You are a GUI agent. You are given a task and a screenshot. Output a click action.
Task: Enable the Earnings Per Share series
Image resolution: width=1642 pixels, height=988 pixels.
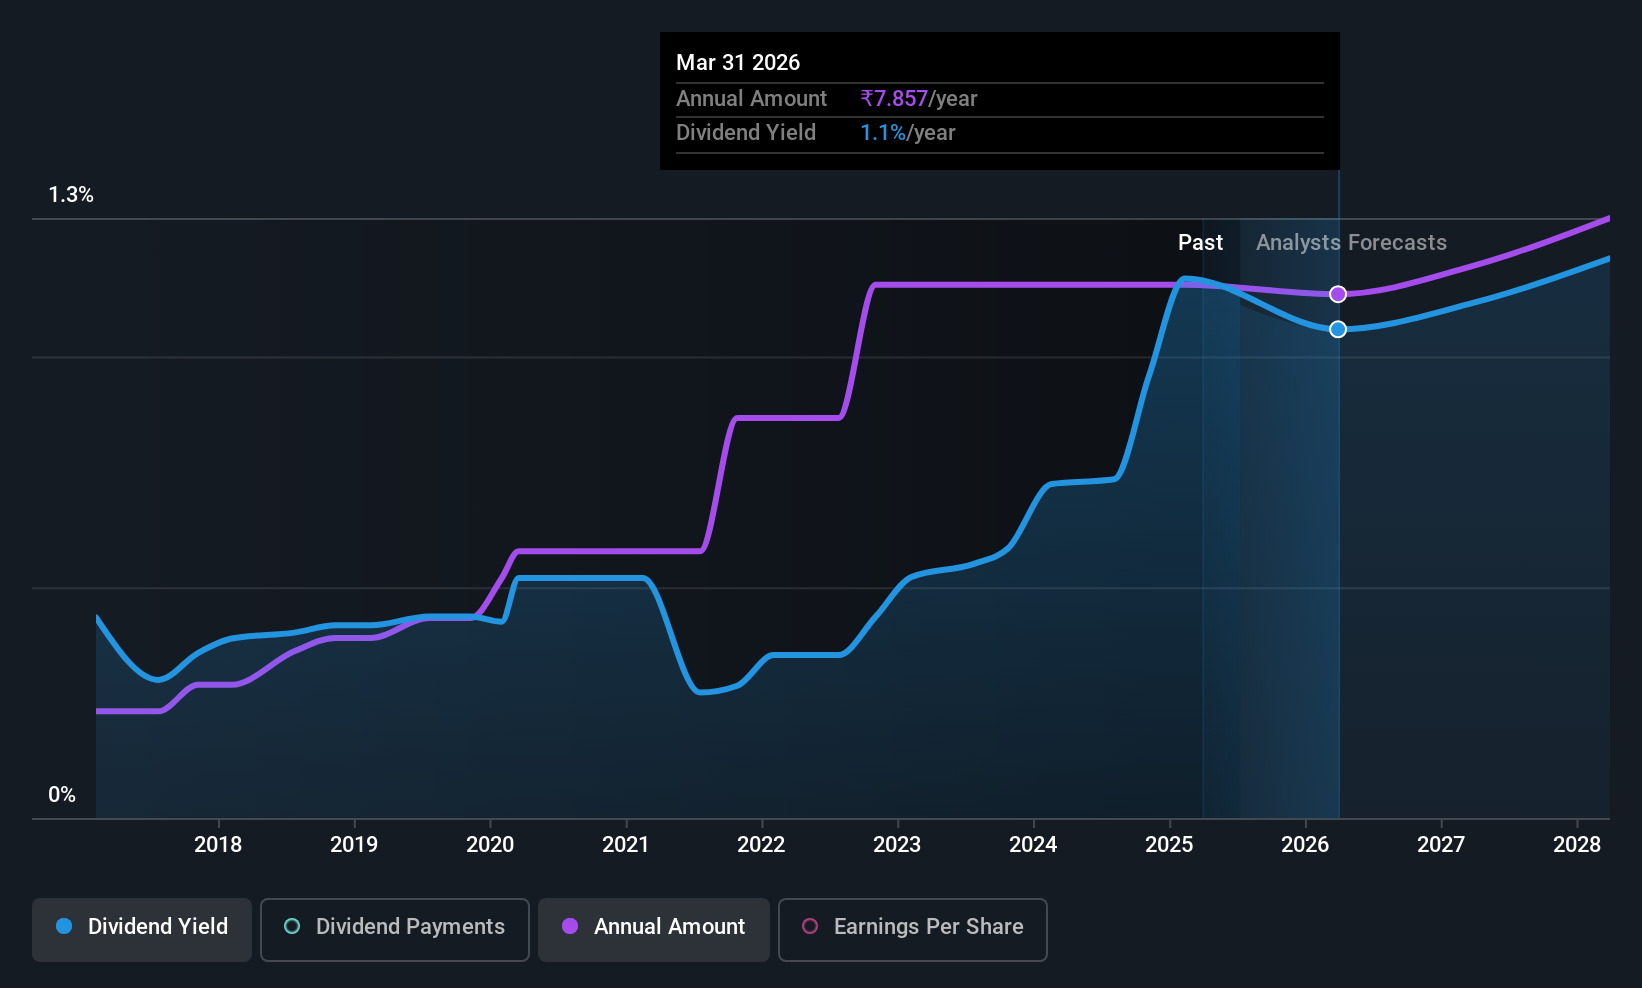[x=913, y=930]
